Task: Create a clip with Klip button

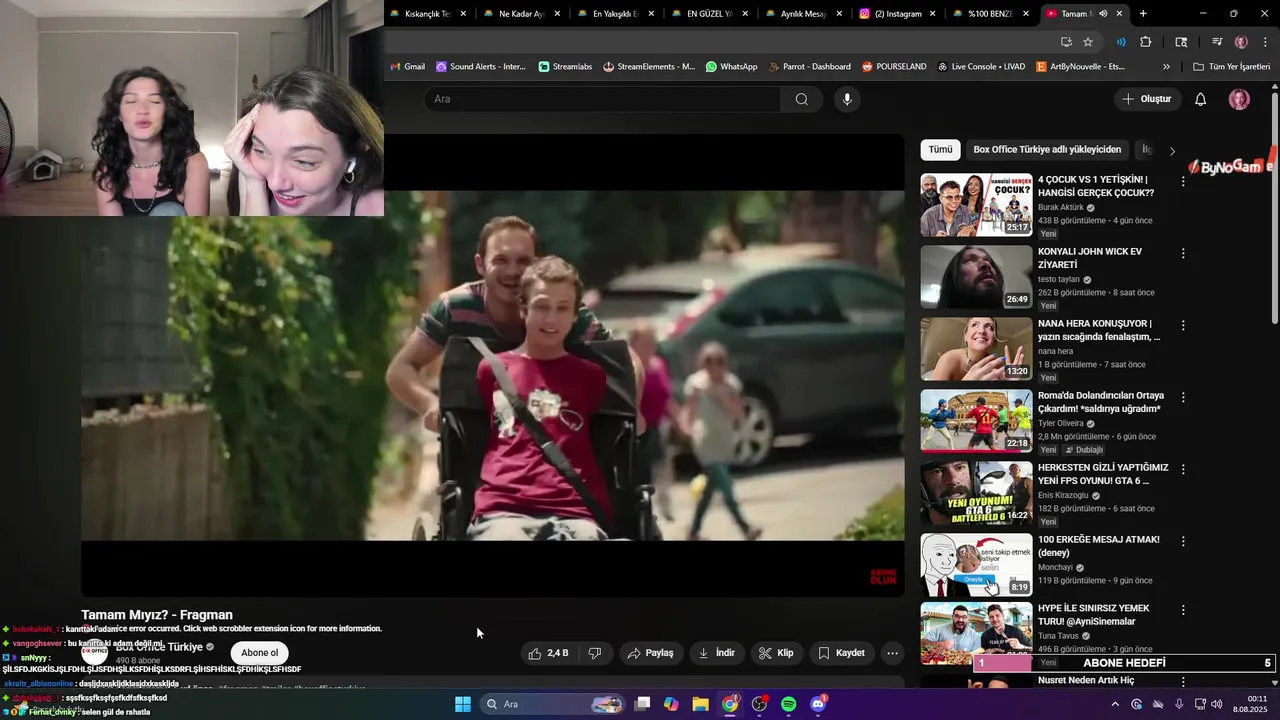Action: (777, 653)
